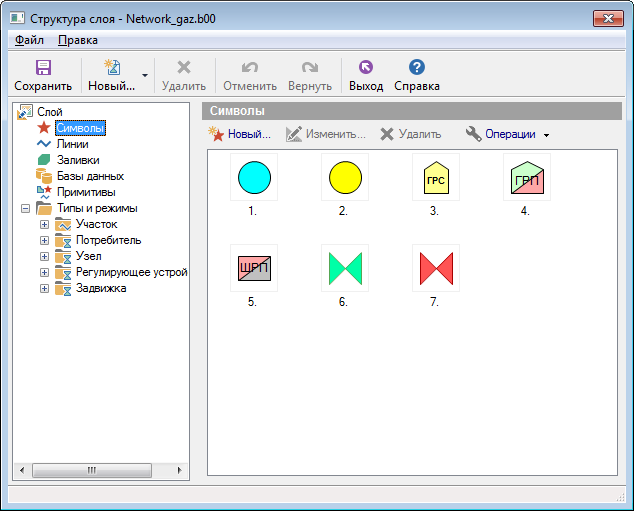Click the Выход exit icon

pos(365,68)
